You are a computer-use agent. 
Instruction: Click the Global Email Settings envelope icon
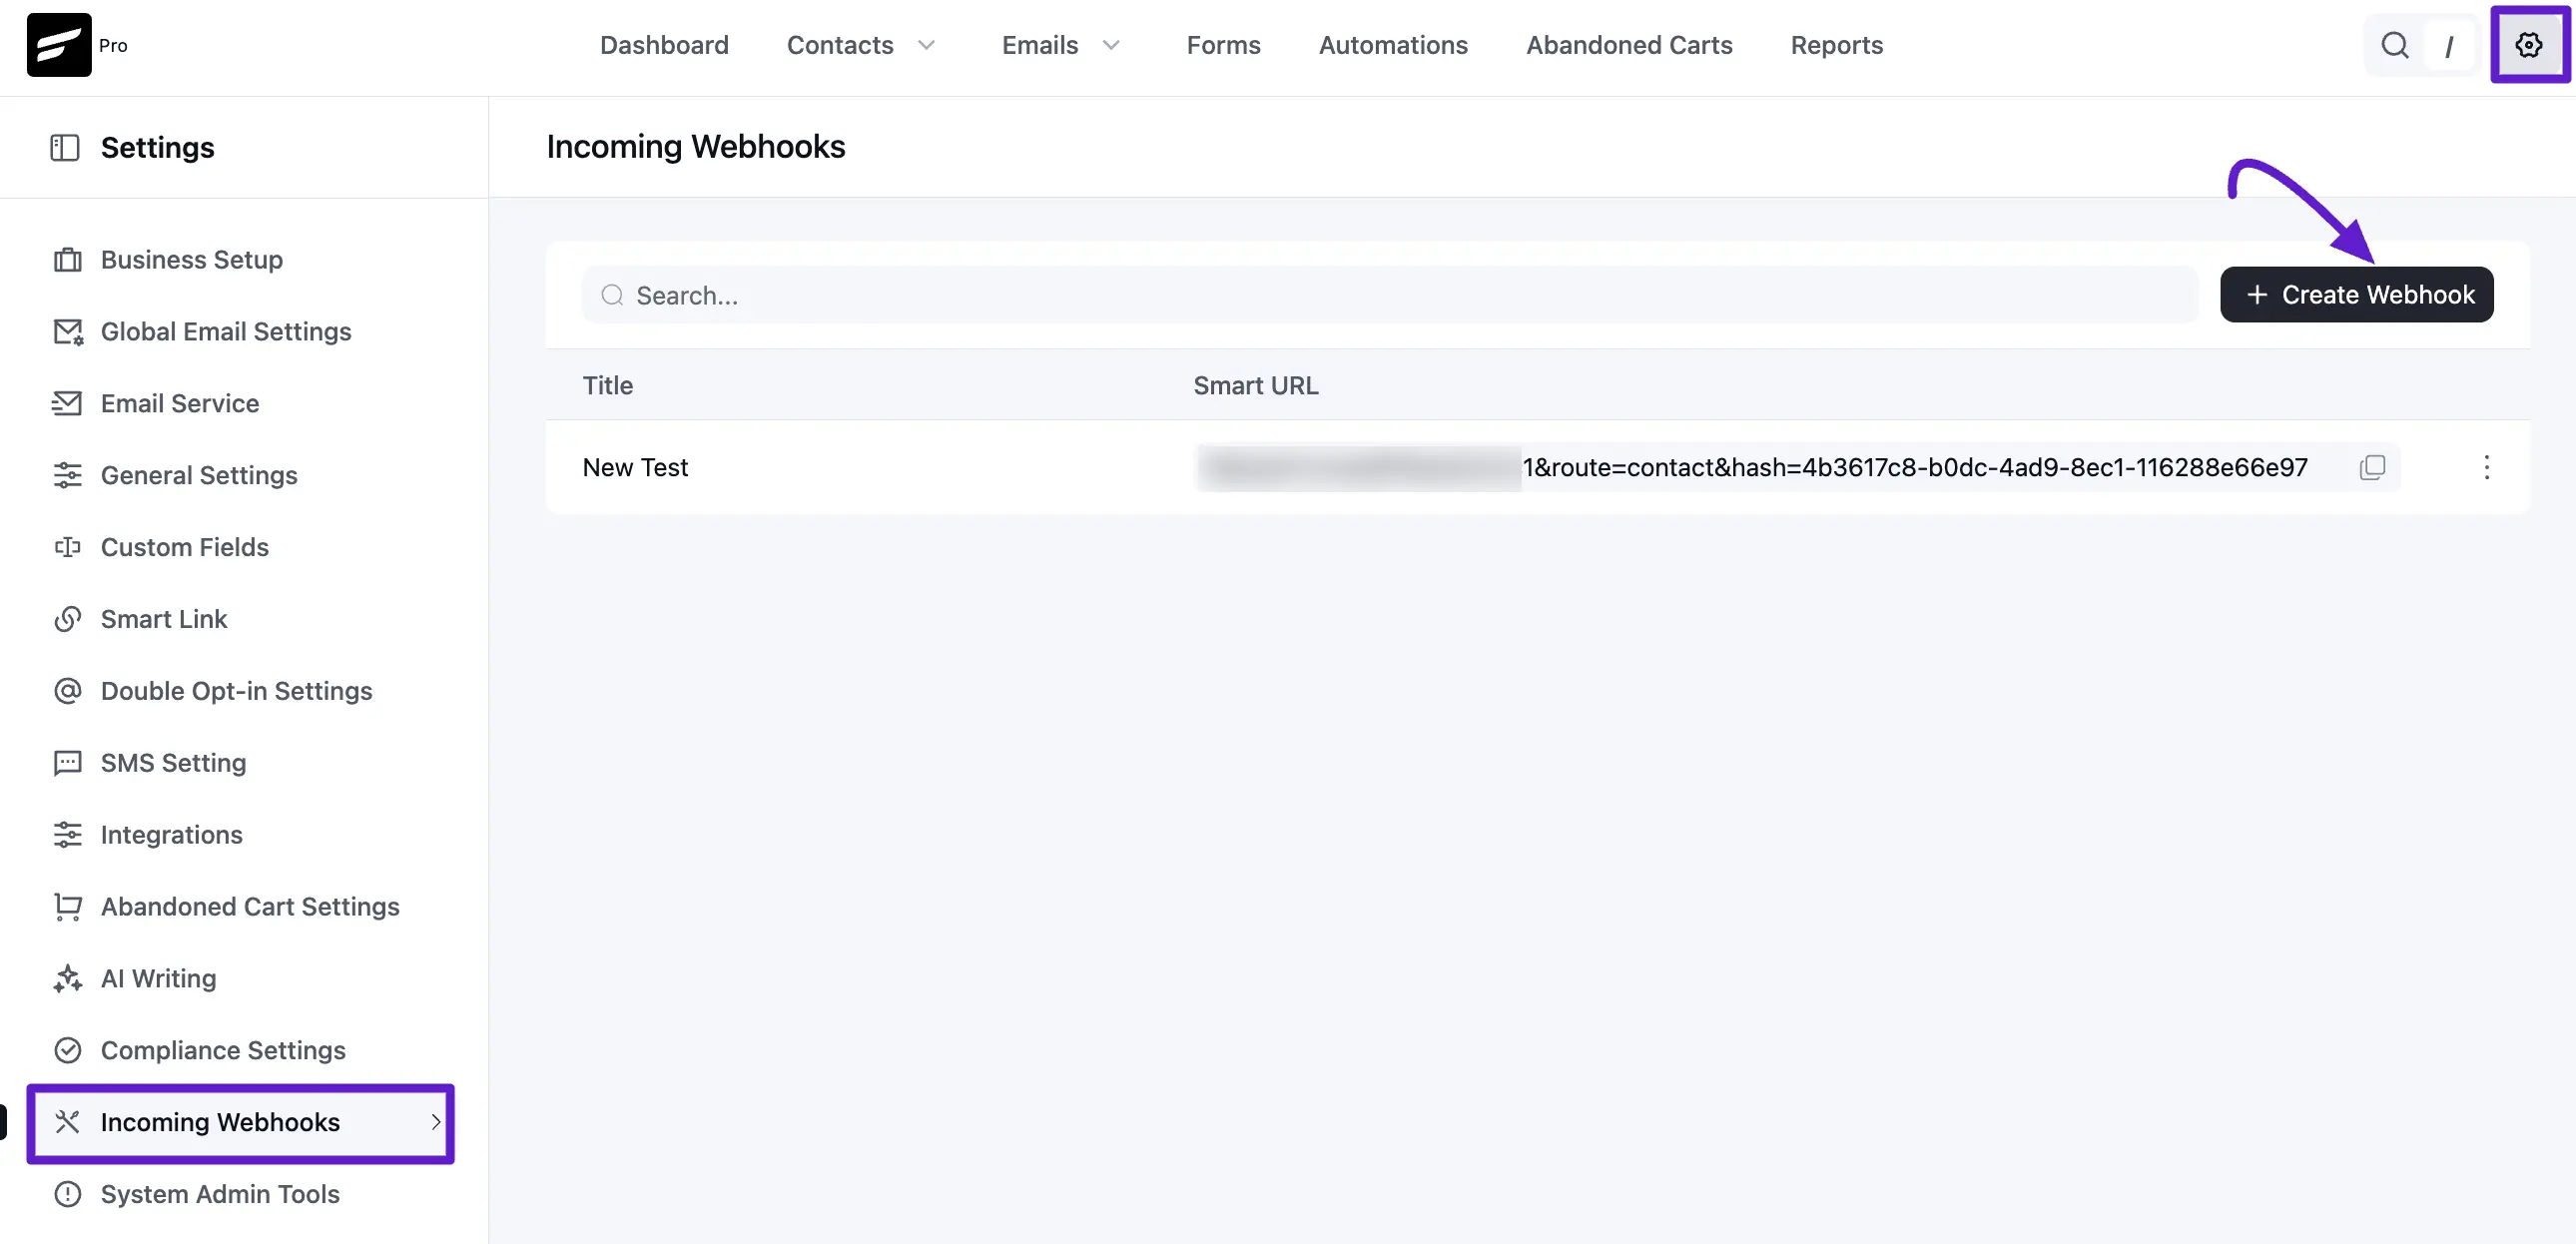68,332
